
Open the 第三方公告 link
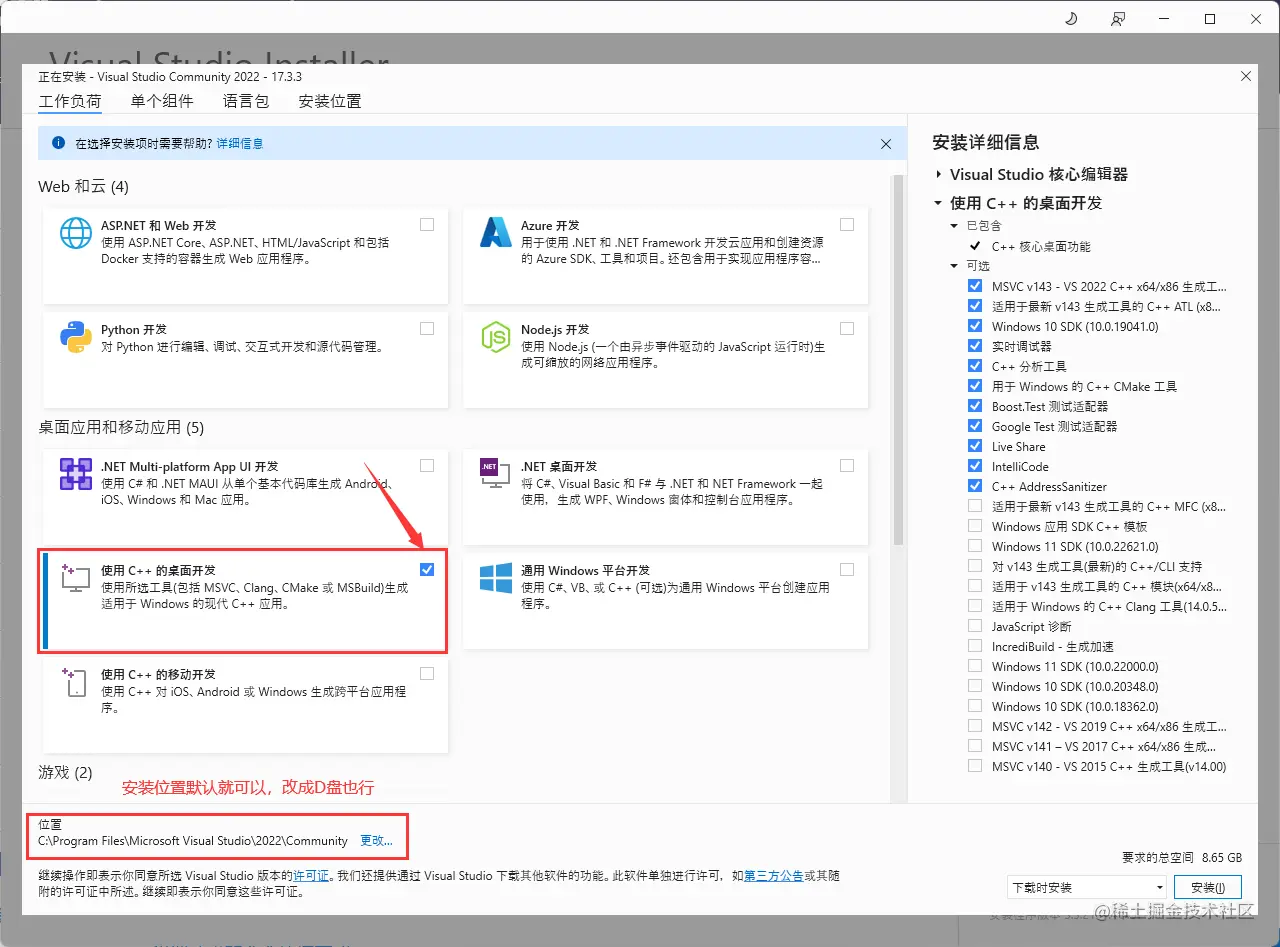(775, 875)
